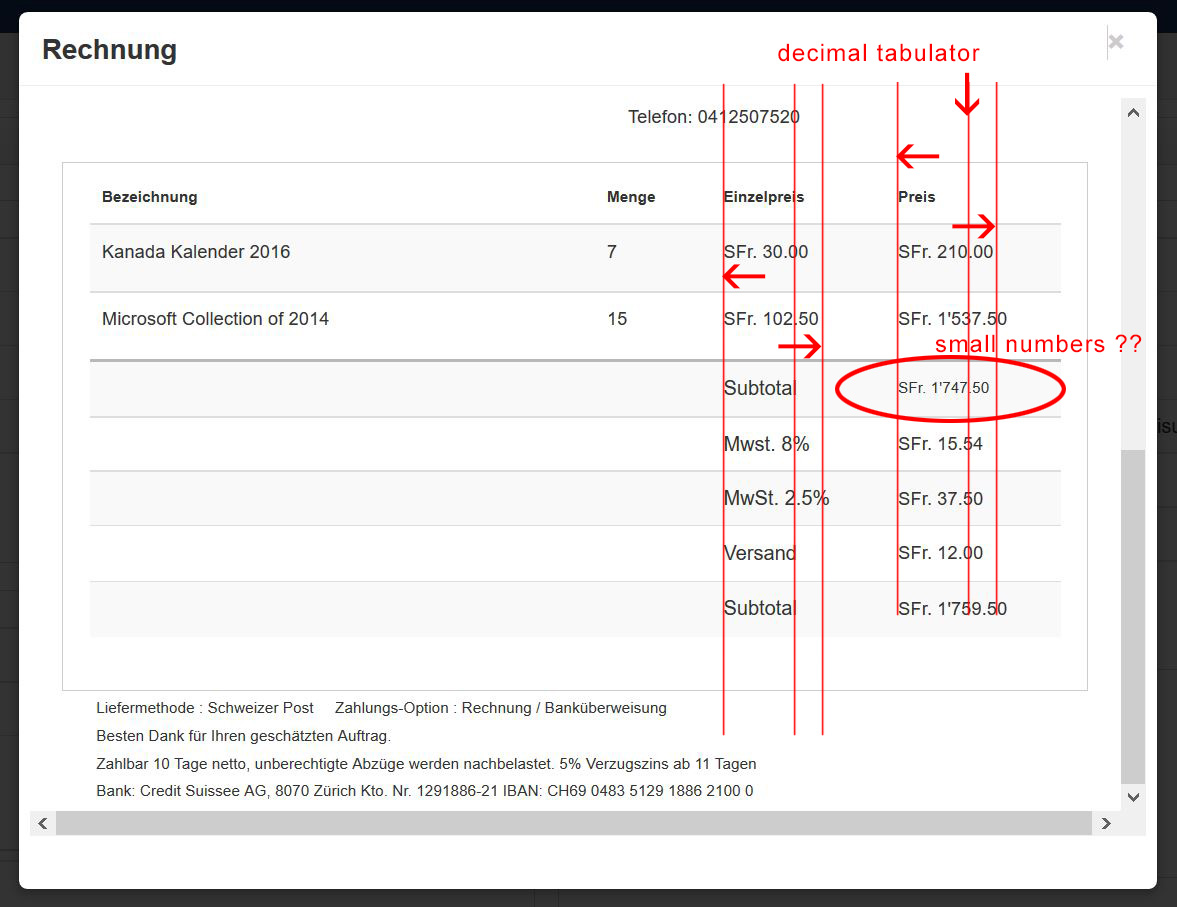Click the MwSt. 2.5% label

coord(776,498)
